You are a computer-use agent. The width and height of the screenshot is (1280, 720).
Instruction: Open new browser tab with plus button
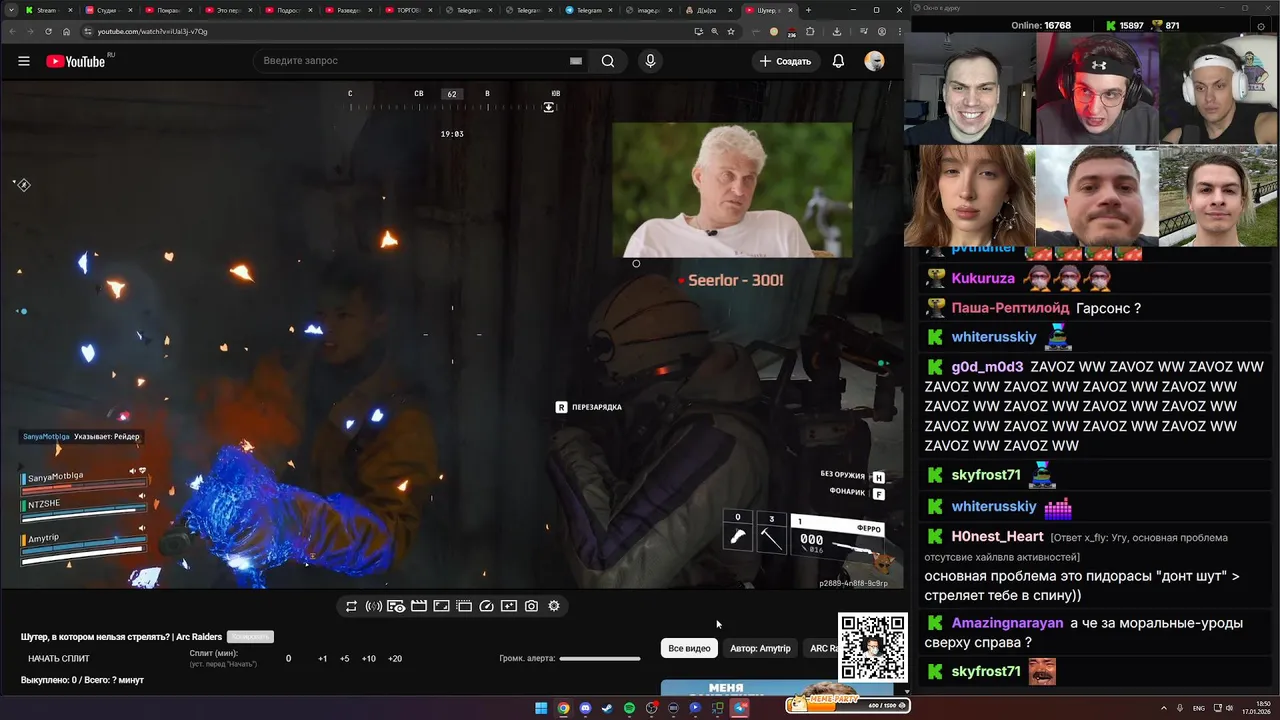(x=808, y=10)
